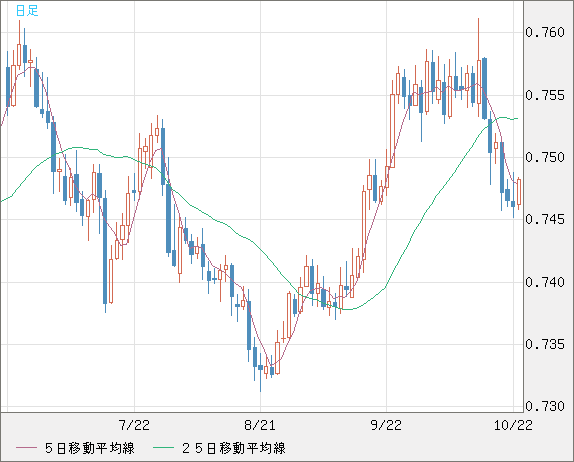The image size is (574, 462).
Task: Click the purple 5-day average legend line
Action: tap(26, 448)
